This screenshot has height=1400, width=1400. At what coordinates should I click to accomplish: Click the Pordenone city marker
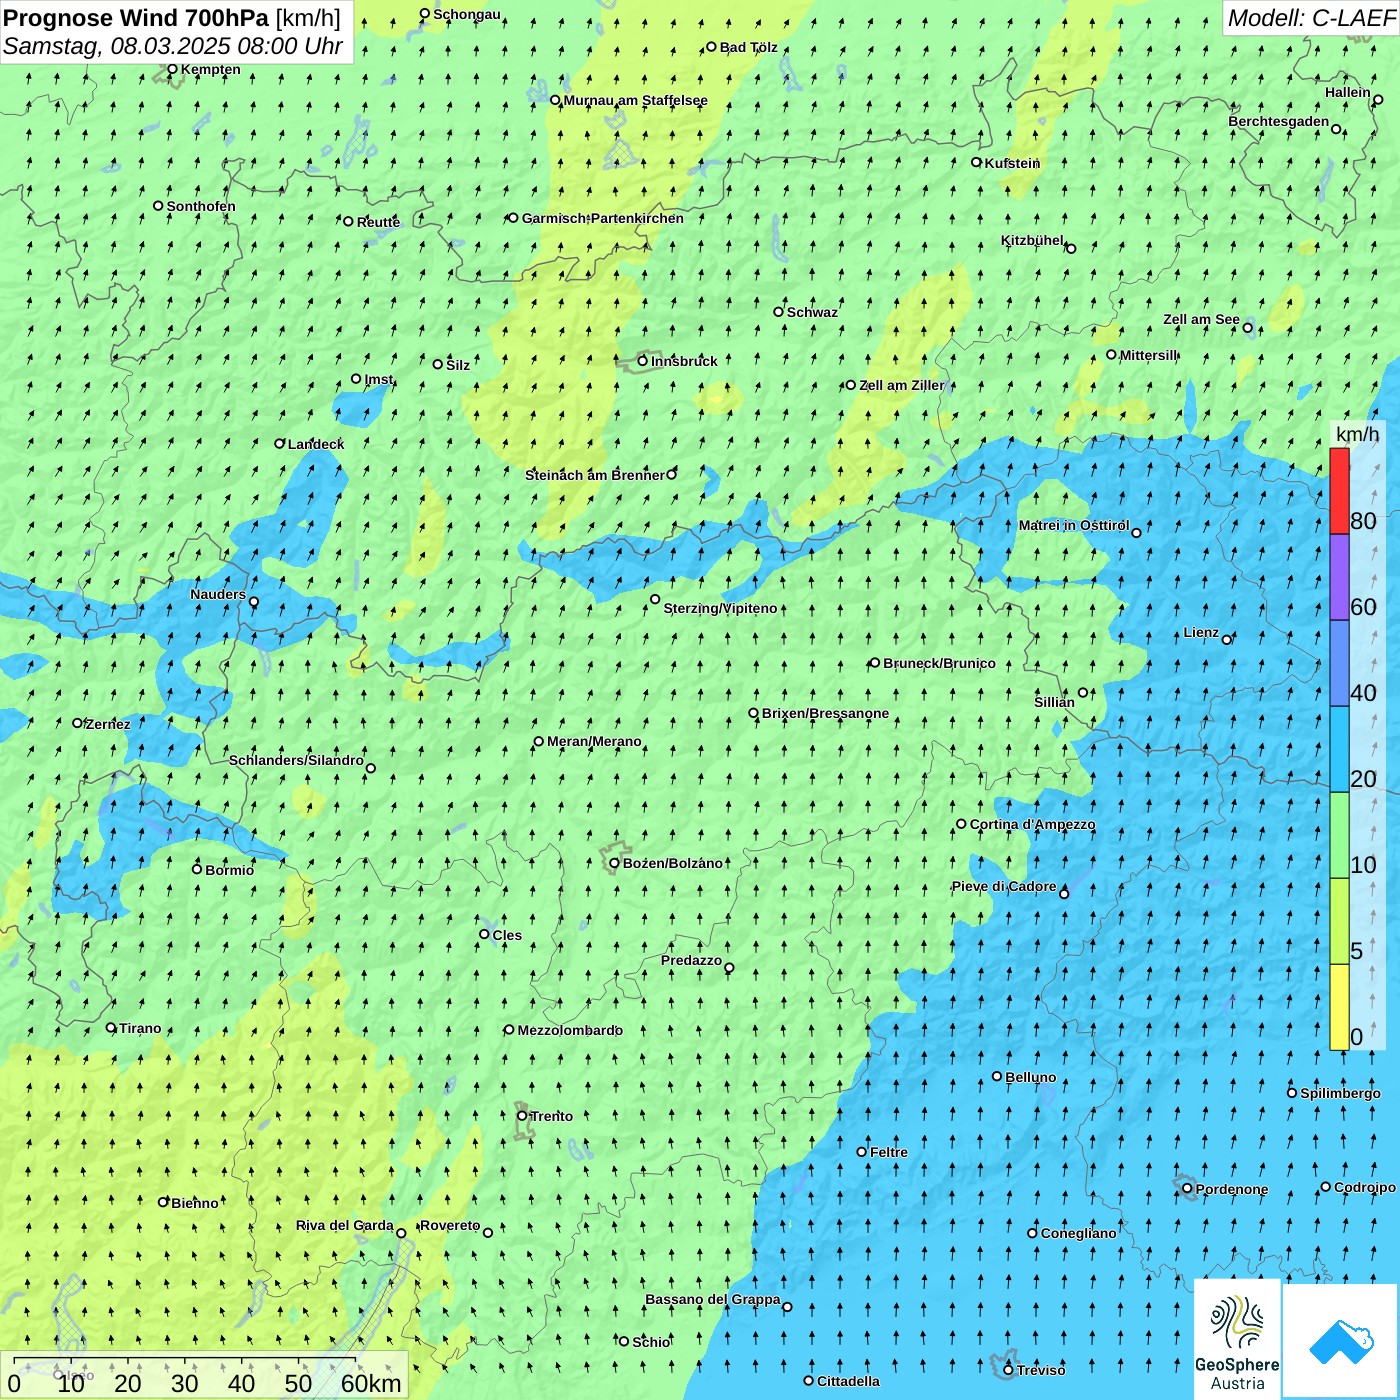click(x=1187, y=1189)
